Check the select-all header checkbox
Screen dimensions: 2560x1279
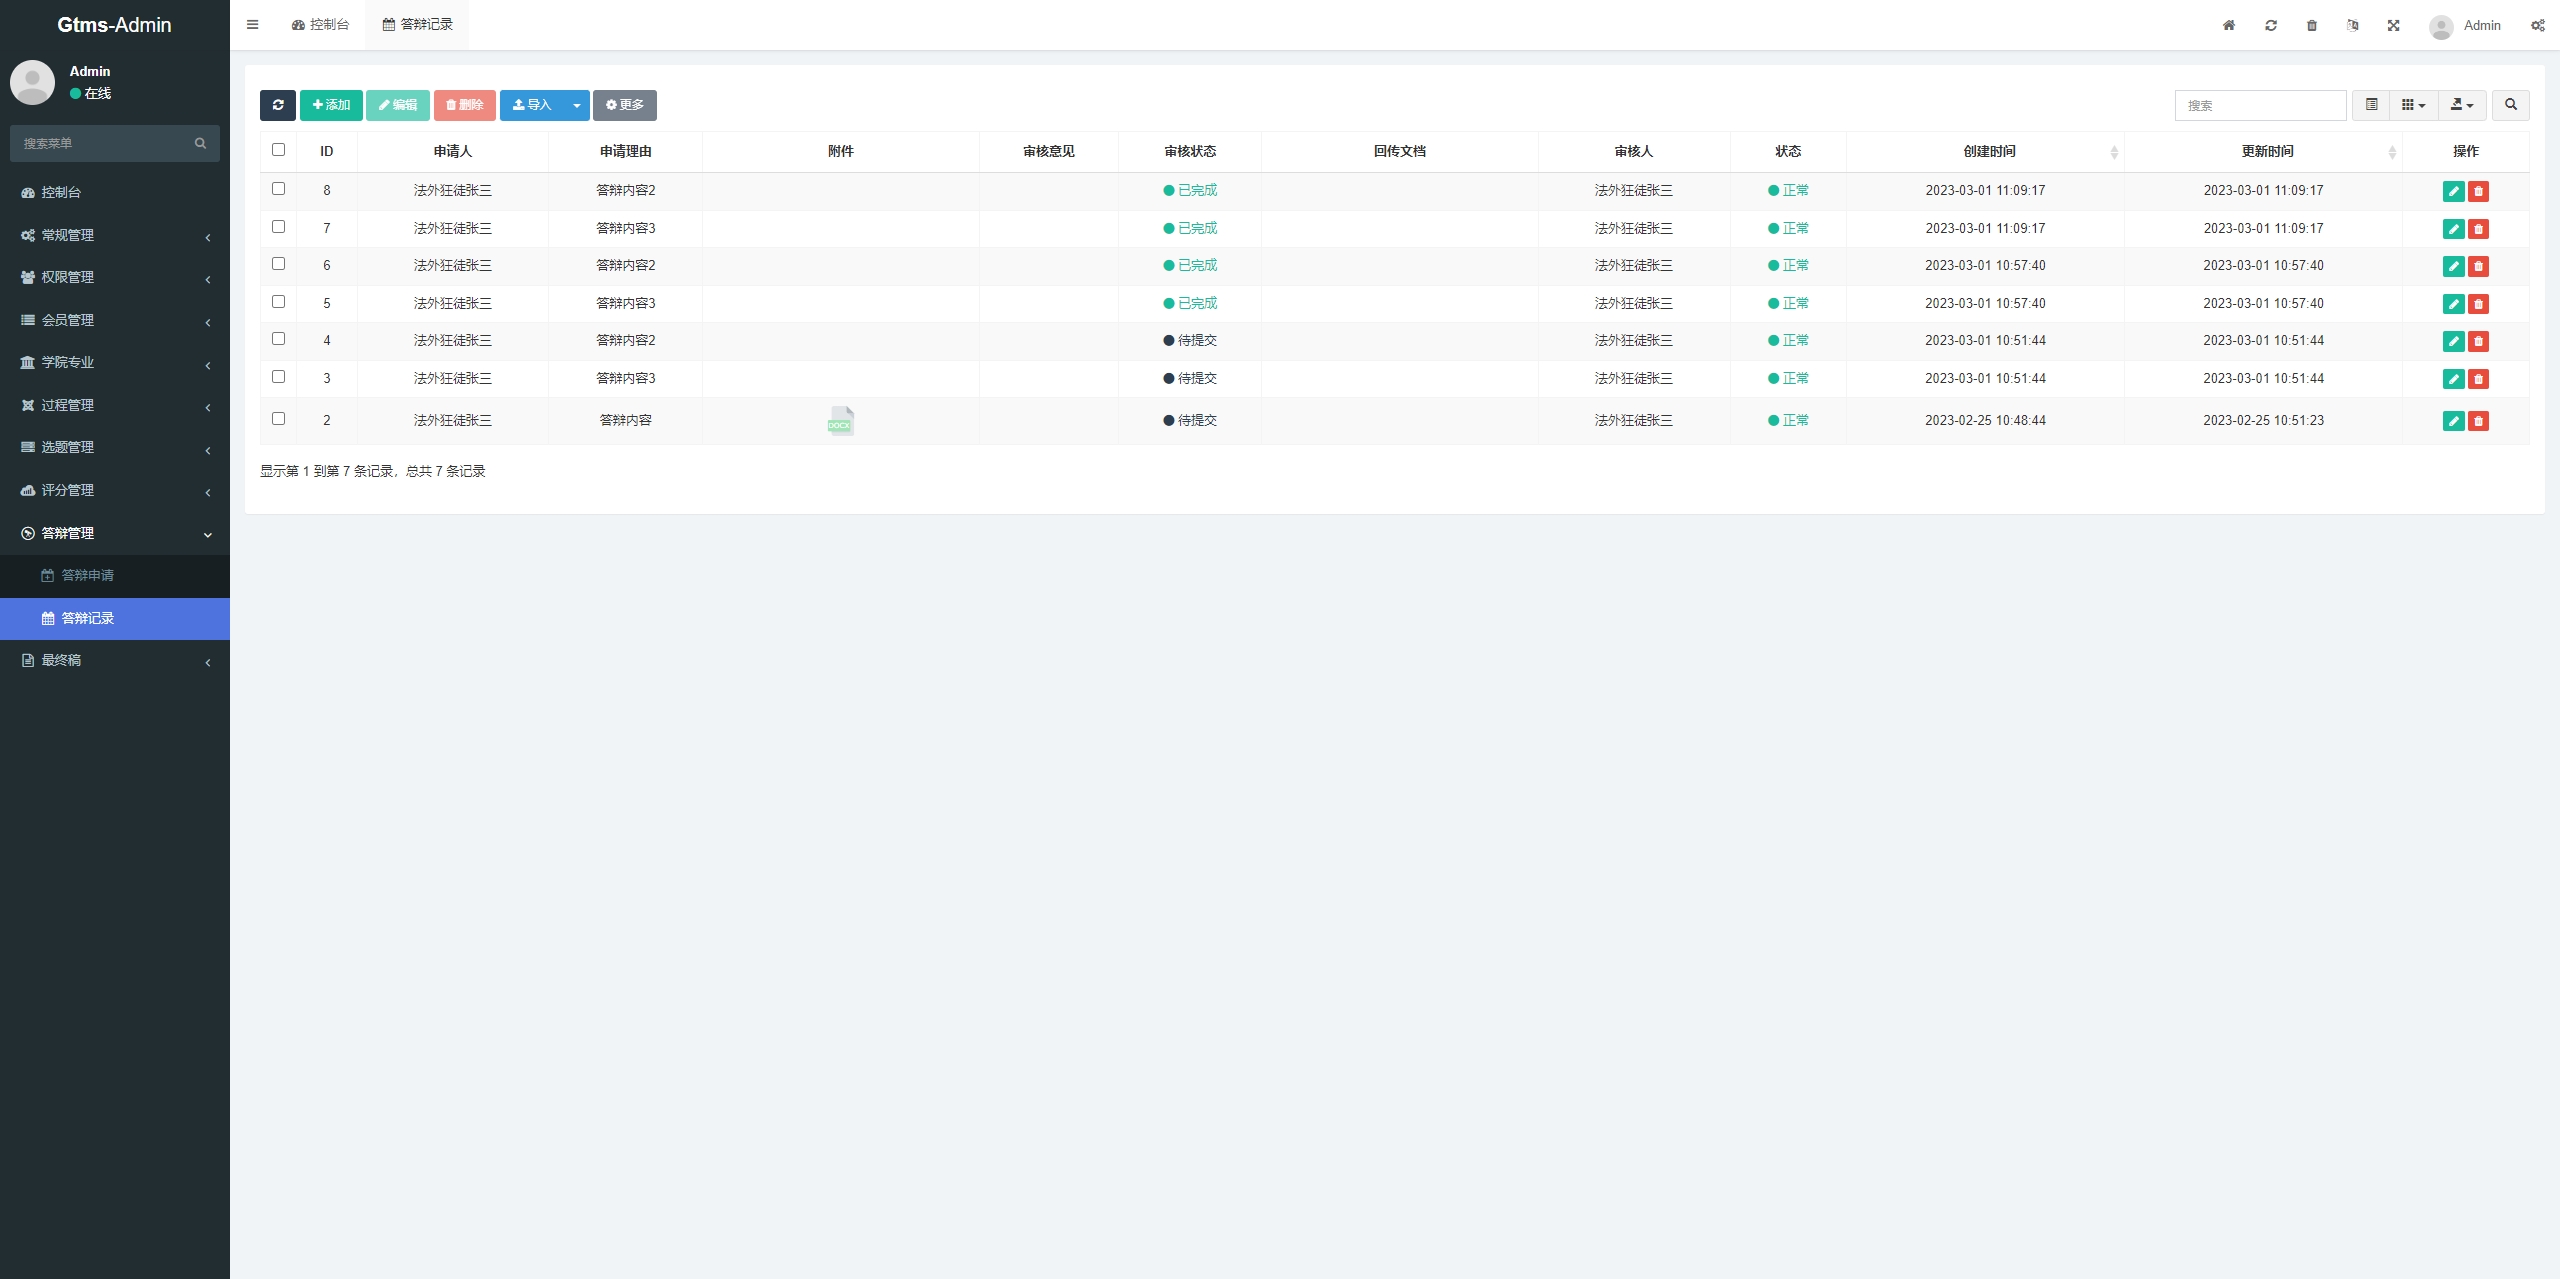278,150
